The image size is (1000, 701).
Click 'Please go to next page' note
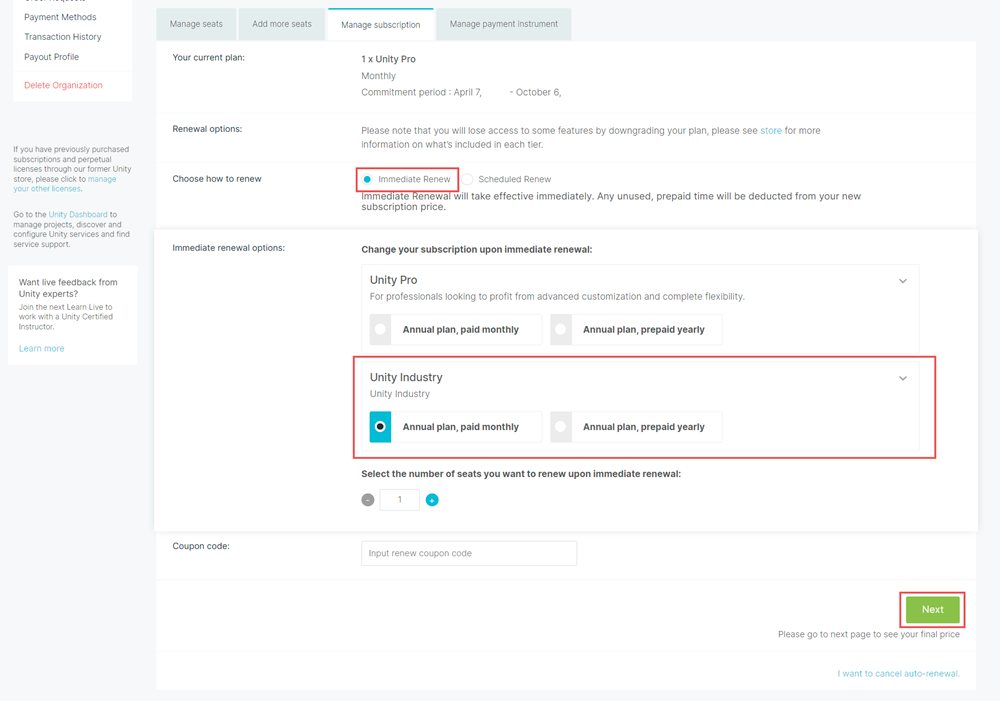tap(869, 634)
